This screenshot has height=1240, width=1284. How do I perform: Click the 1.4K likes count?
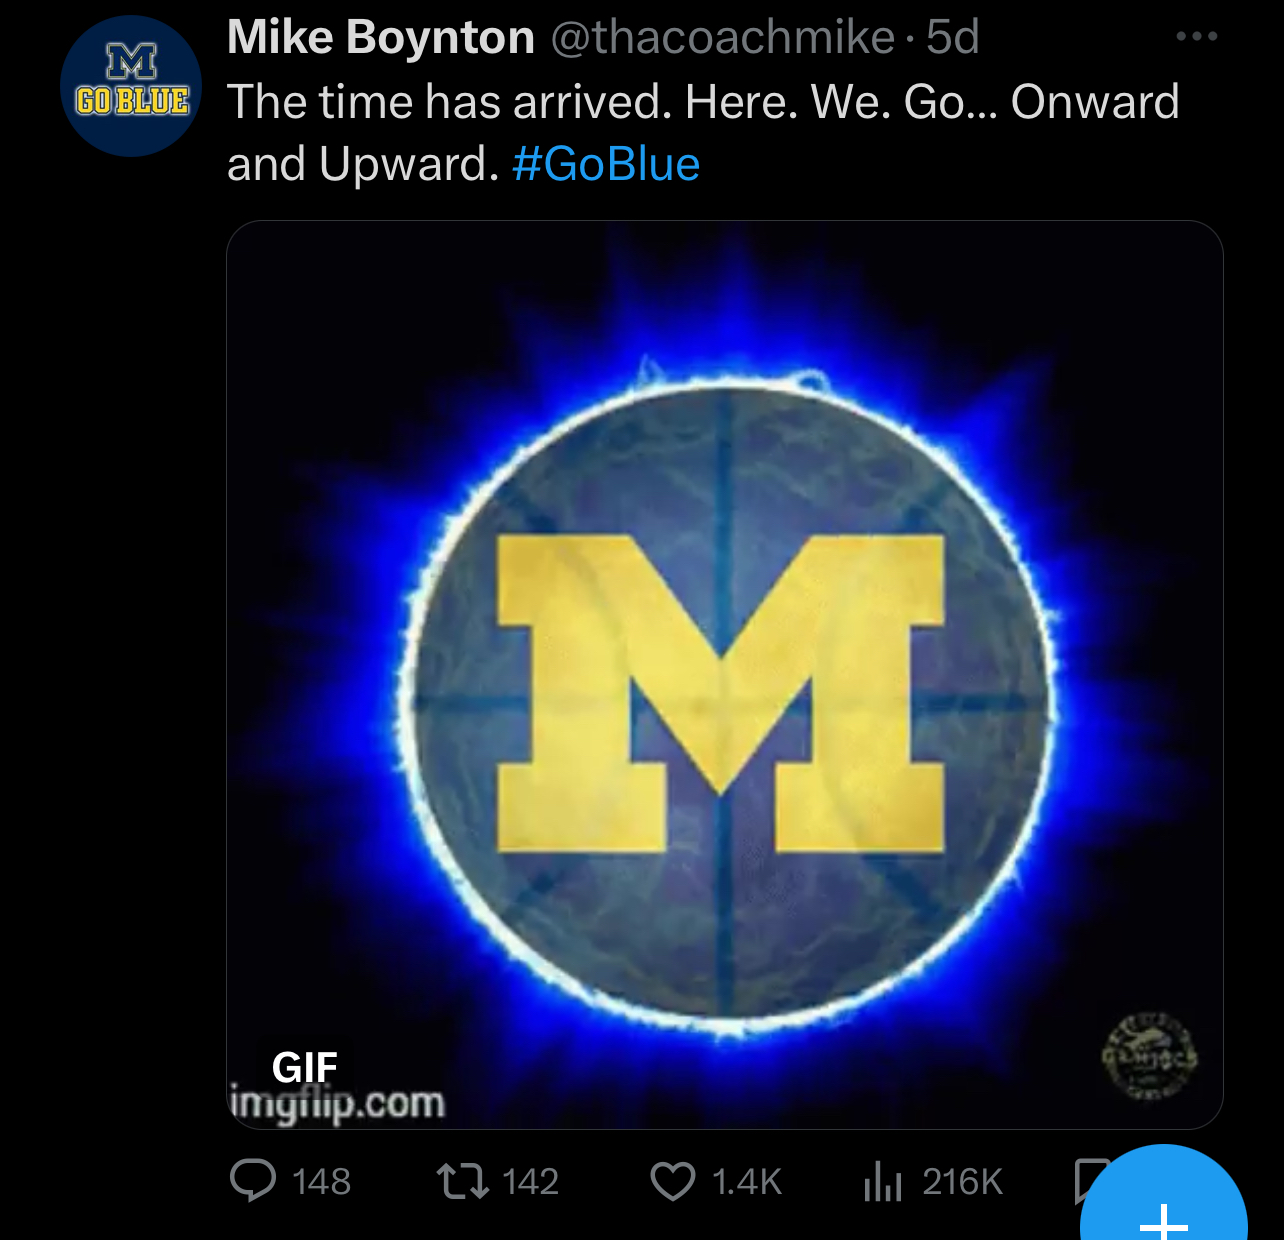coord(747,1182)
